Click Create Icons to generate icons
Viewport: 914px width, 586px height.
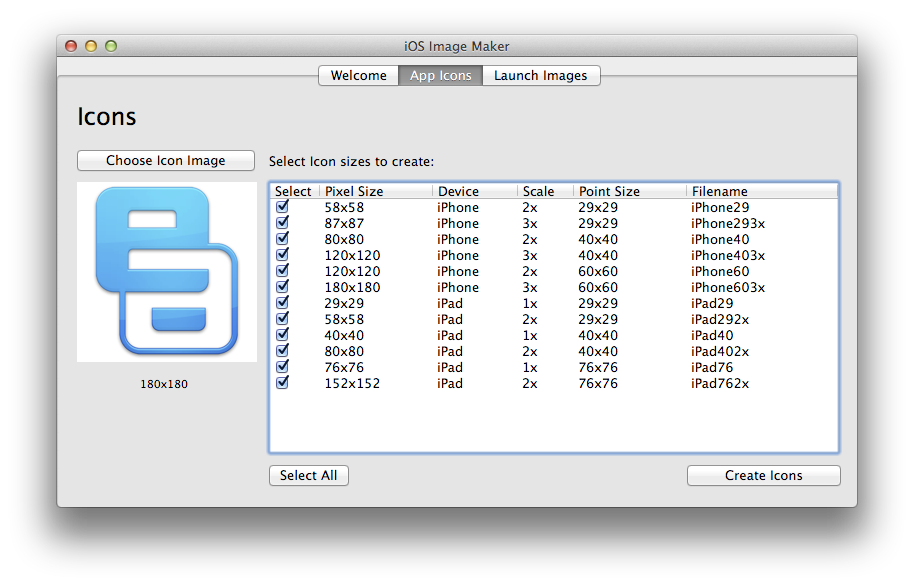(763, 475)
